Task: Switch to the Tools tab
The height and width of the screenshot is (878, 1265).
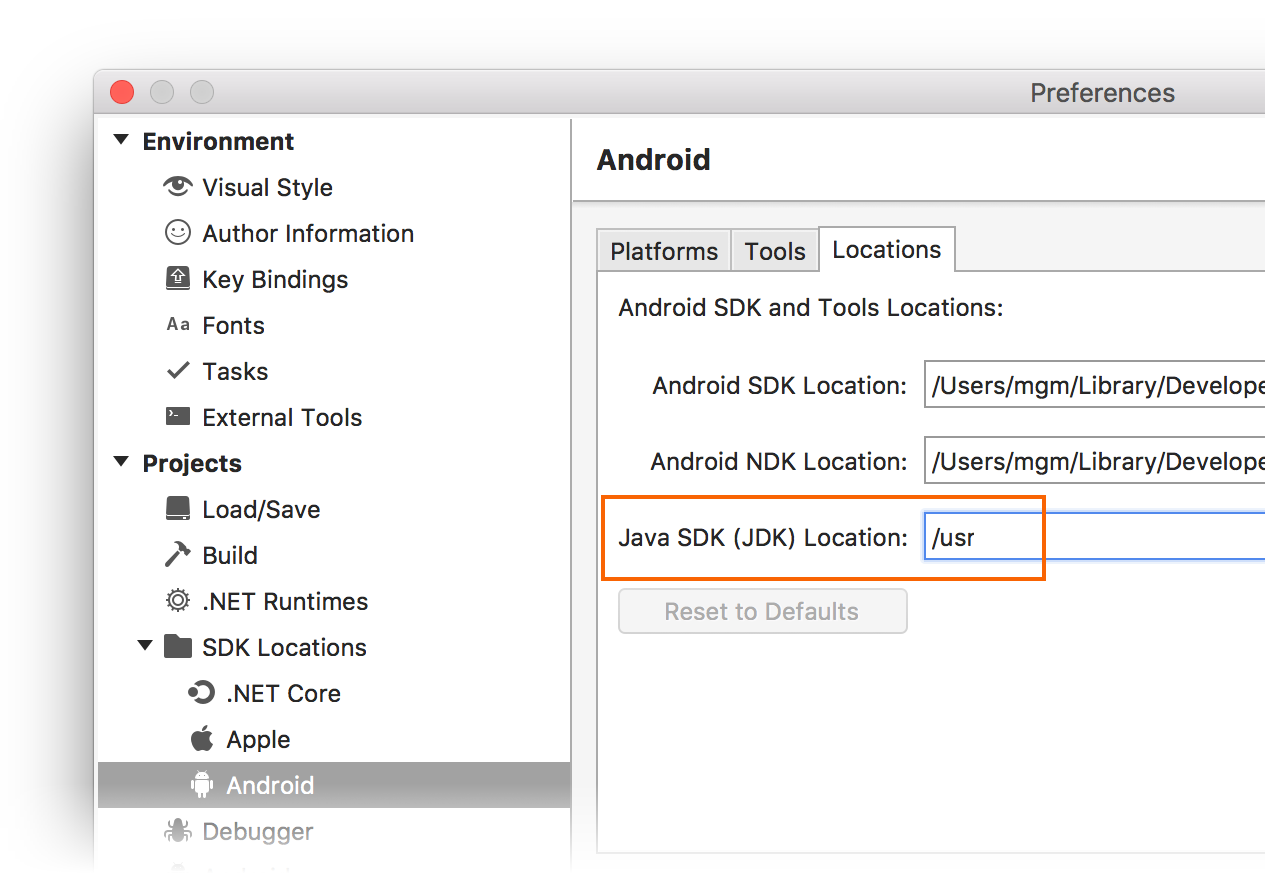Action: 775,250
